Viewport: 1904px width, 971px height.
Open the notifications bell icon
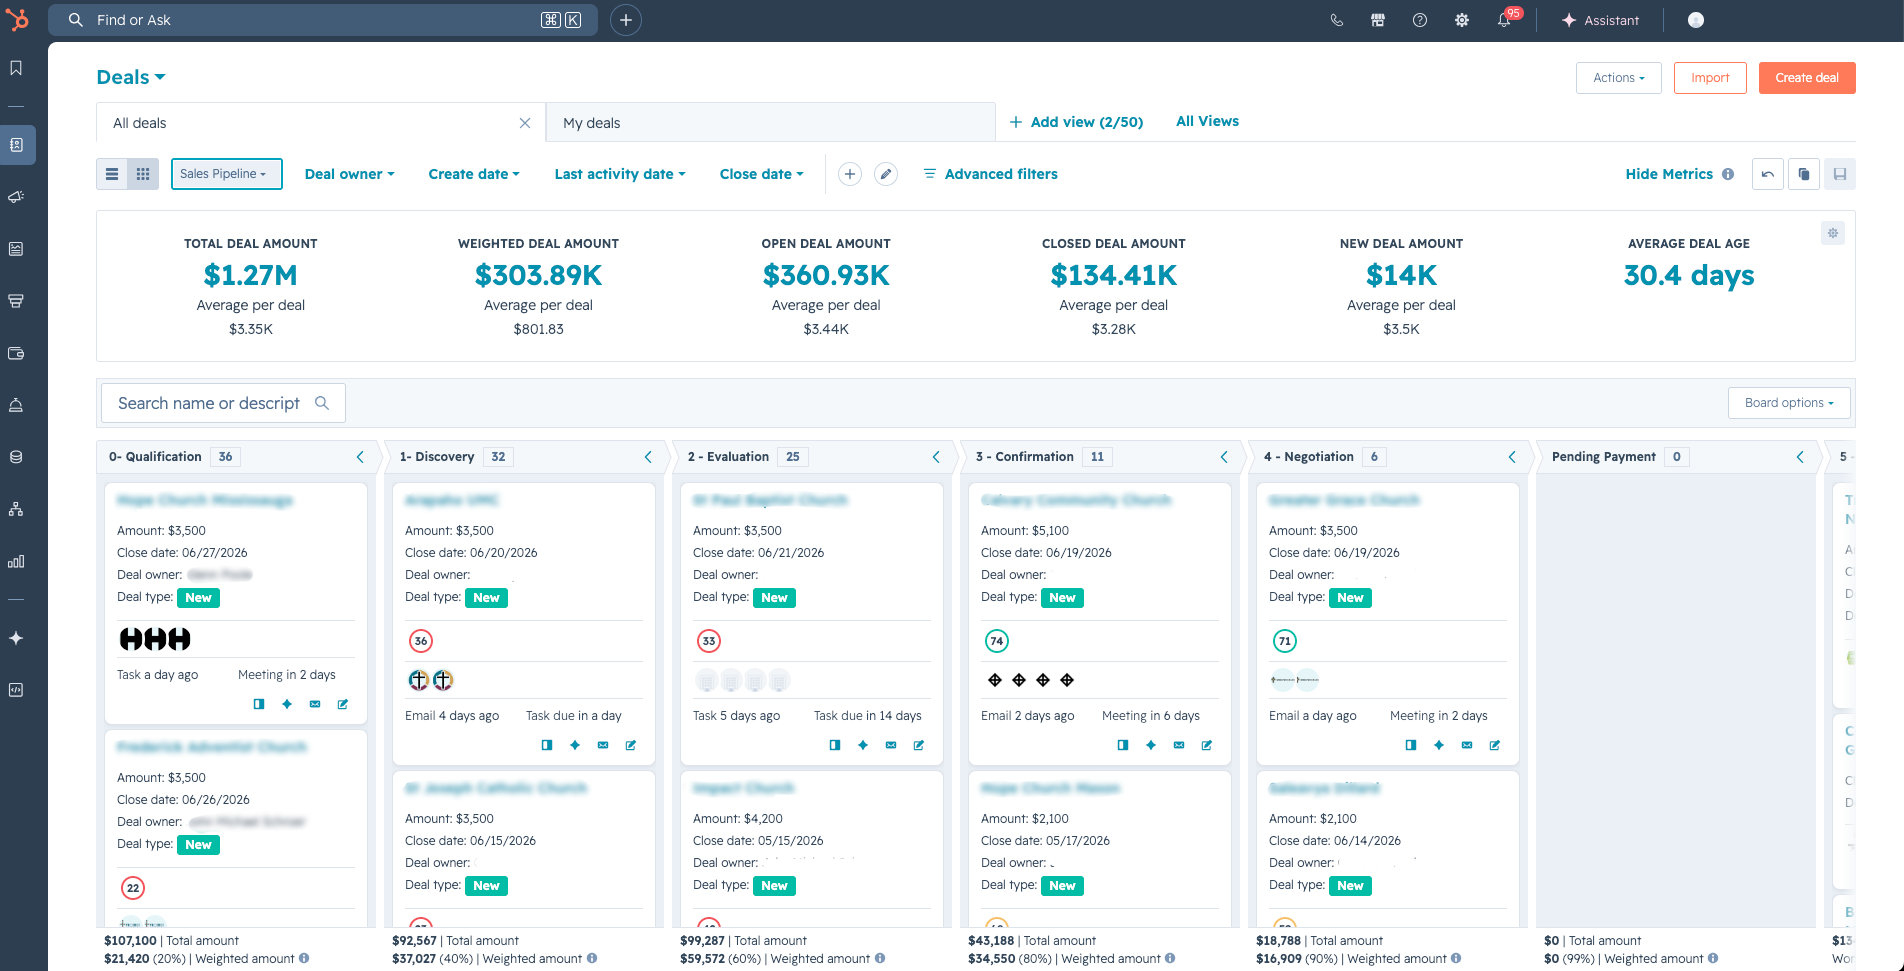pyautogui.click(x=1503, y=20)
